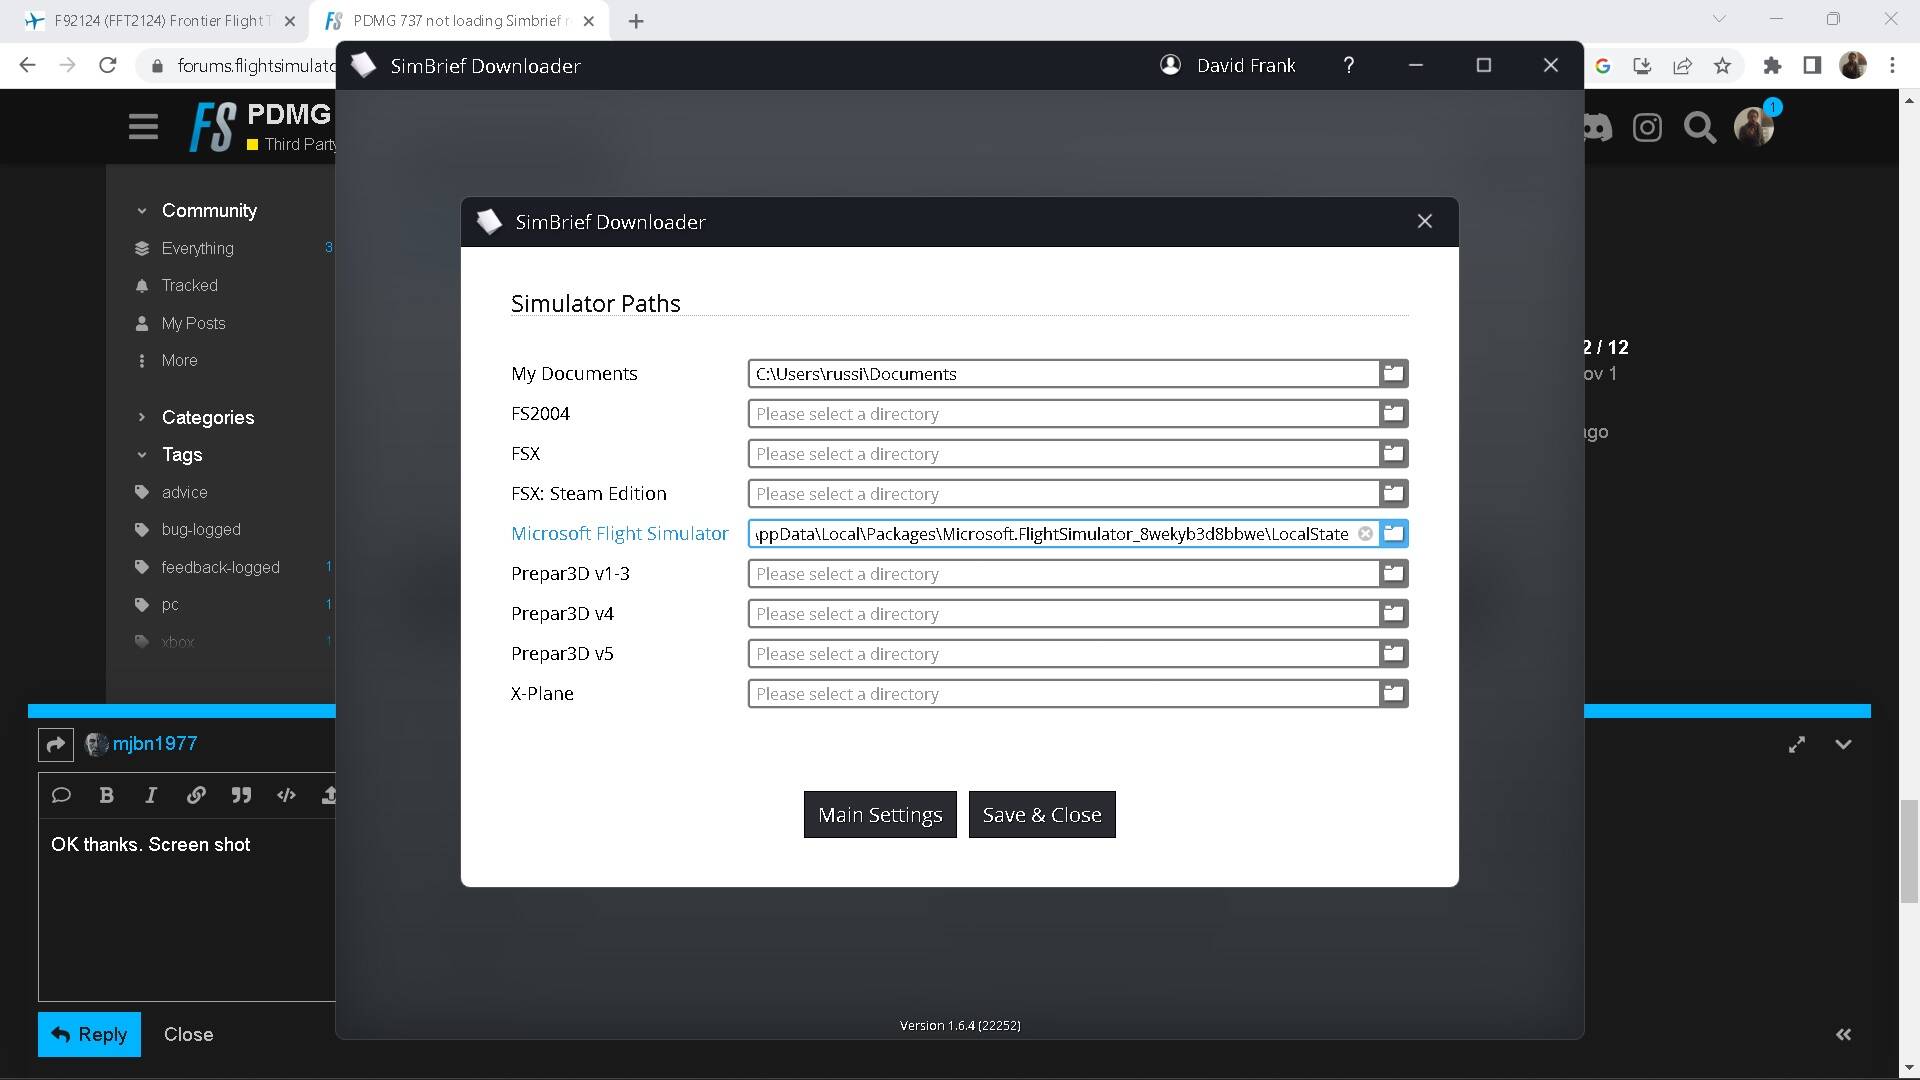
Task: Toggle italic formatting in reply editor
Action: click(x=151, y=795)
